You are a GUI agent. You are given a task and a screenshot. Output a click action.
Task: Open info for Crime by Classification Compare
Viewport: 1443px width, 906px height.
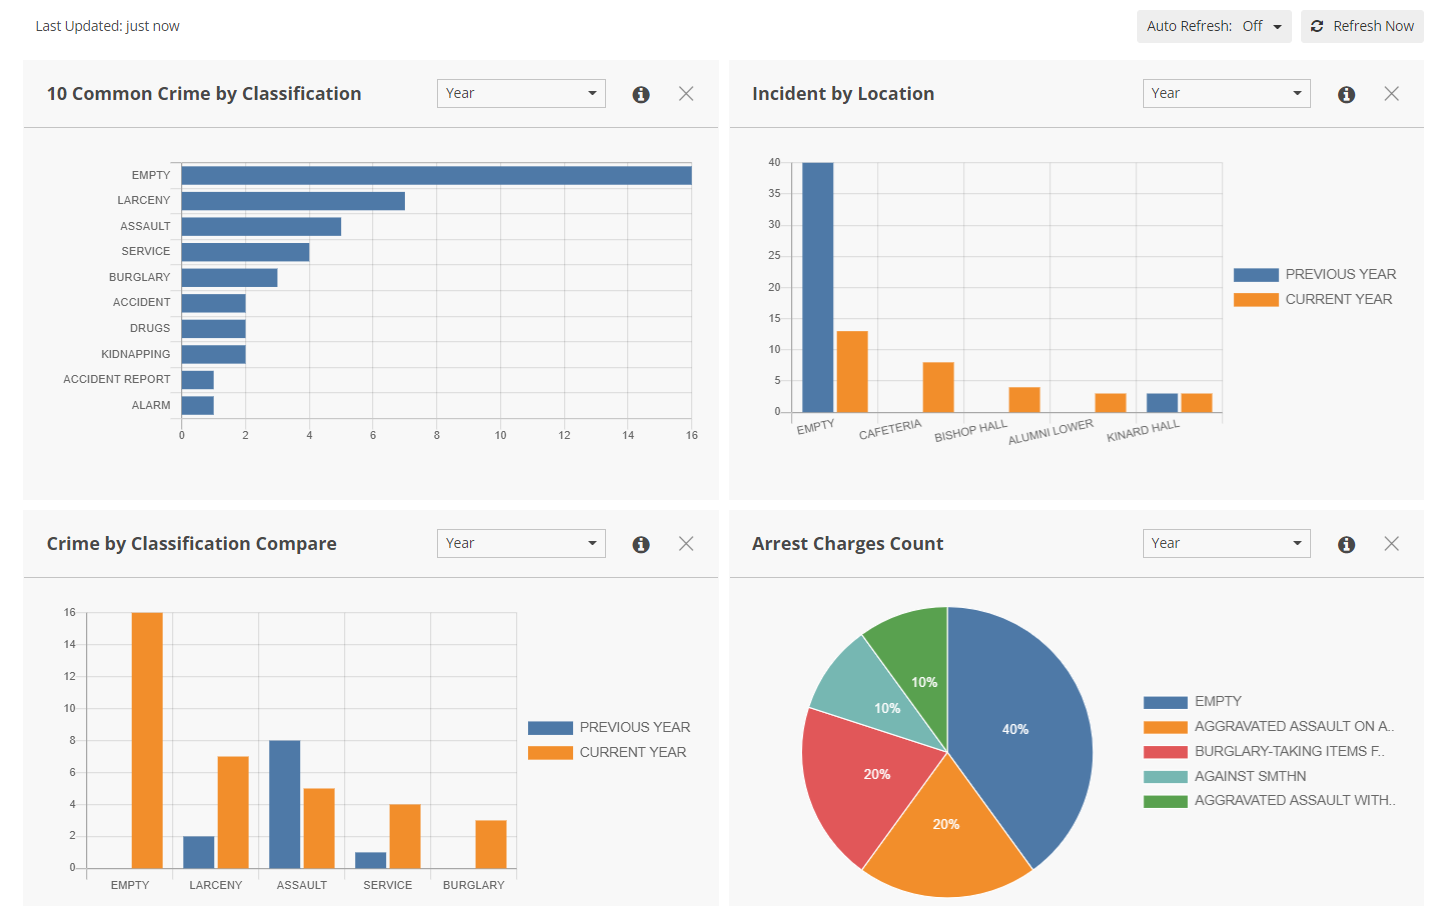pos(641,543)
